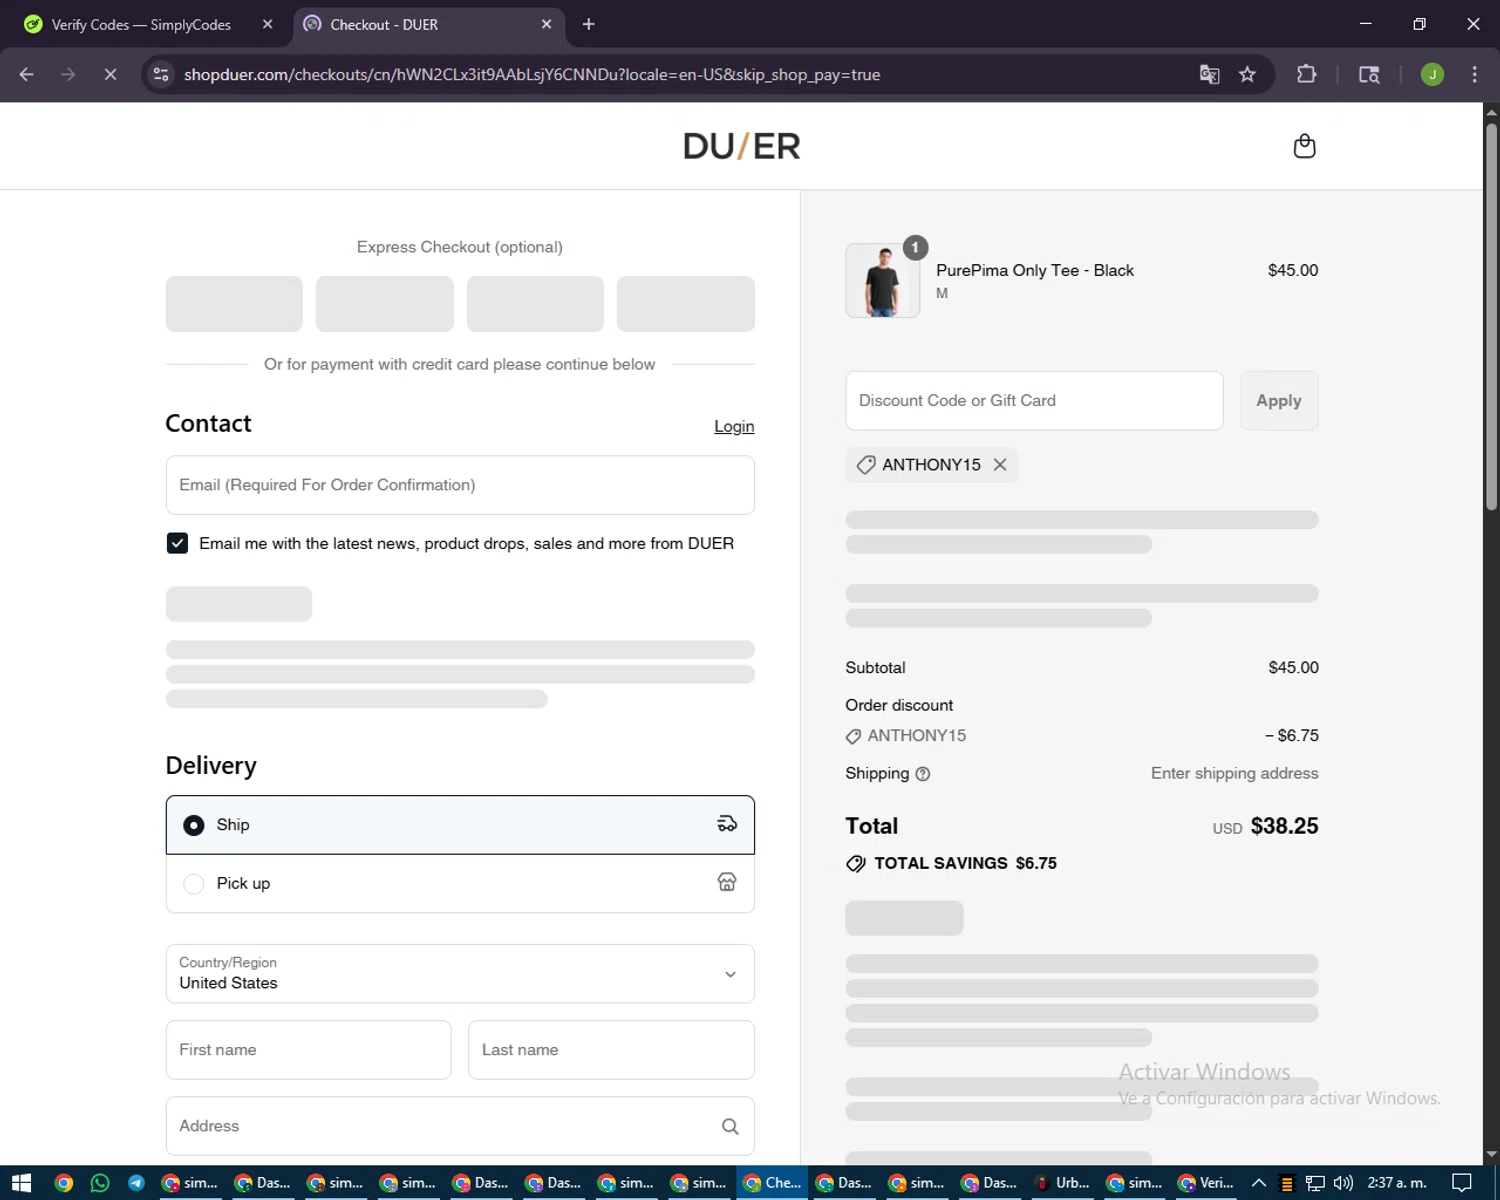Image resolution: width=1500 pixels, height=1200 pixels.
Task: Click the address search magnifier icon
Action: click(730, 1126)
